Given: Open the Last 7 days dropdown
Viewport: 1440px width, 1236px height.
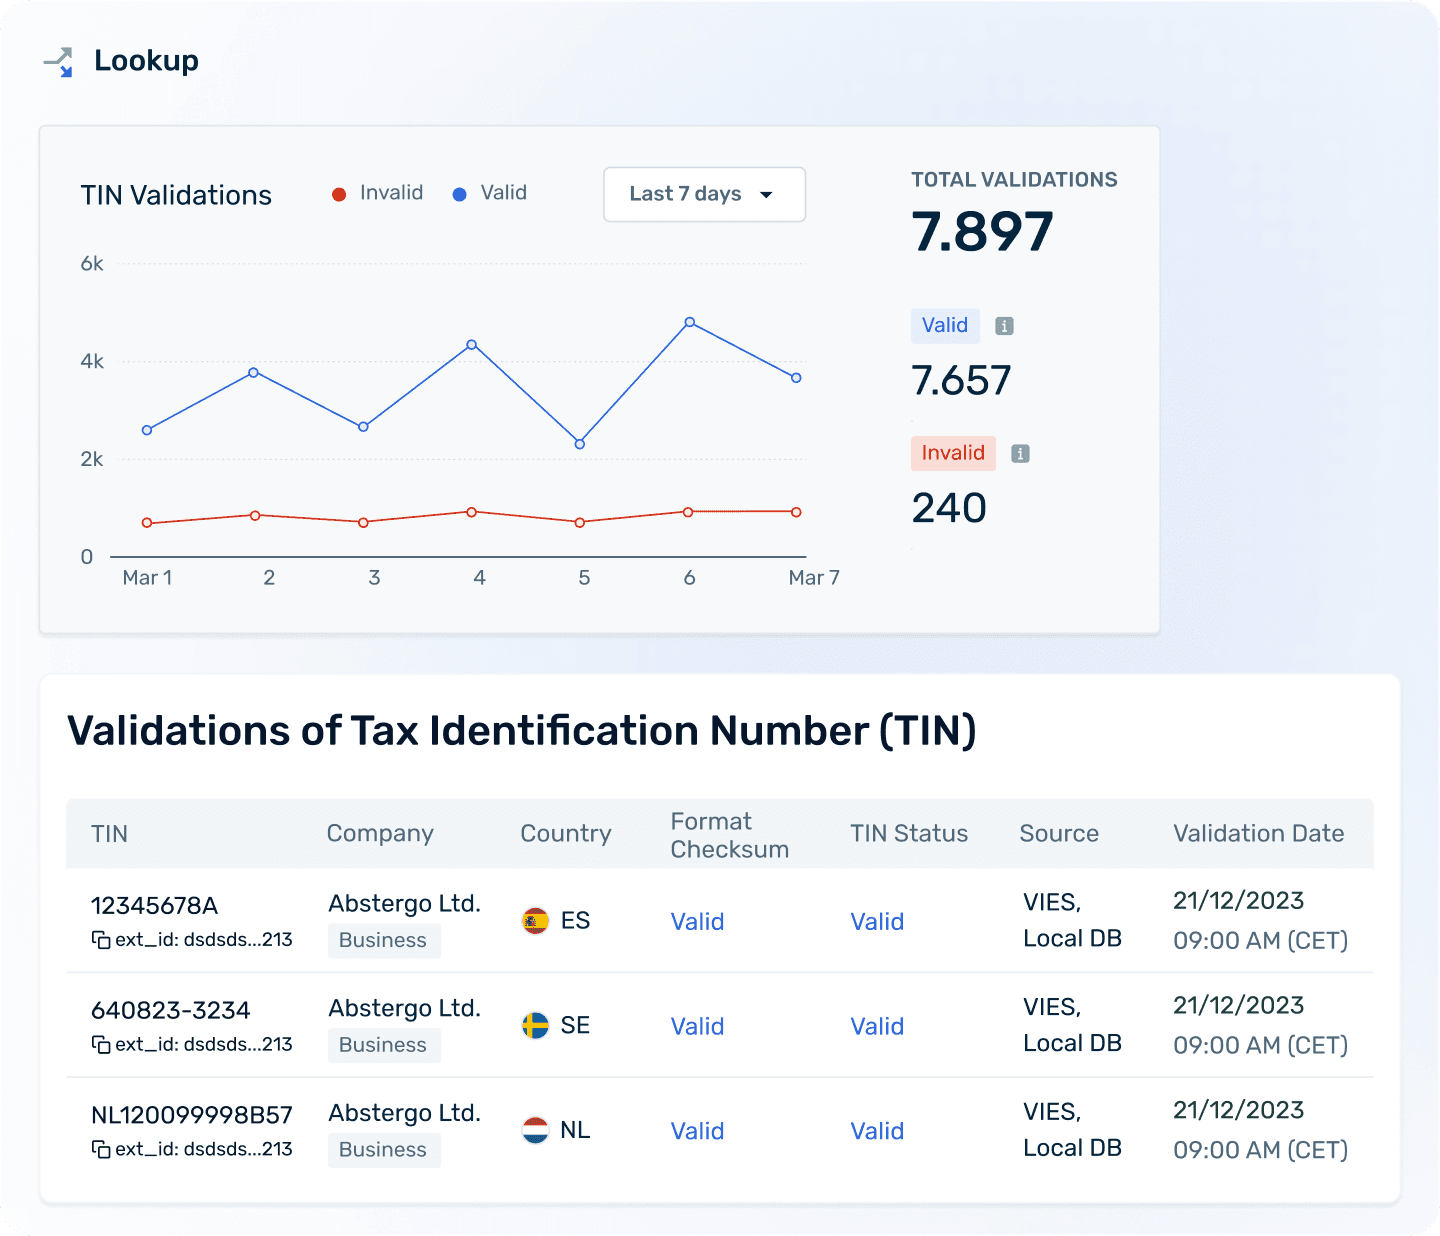Looking at the screenshot, I should coord(704,194).
